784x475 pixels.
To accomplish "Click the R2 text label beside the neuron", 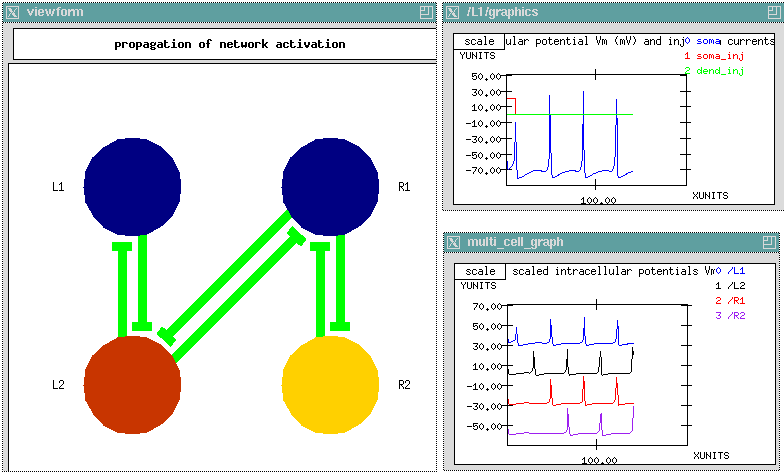I will point(404,385).
